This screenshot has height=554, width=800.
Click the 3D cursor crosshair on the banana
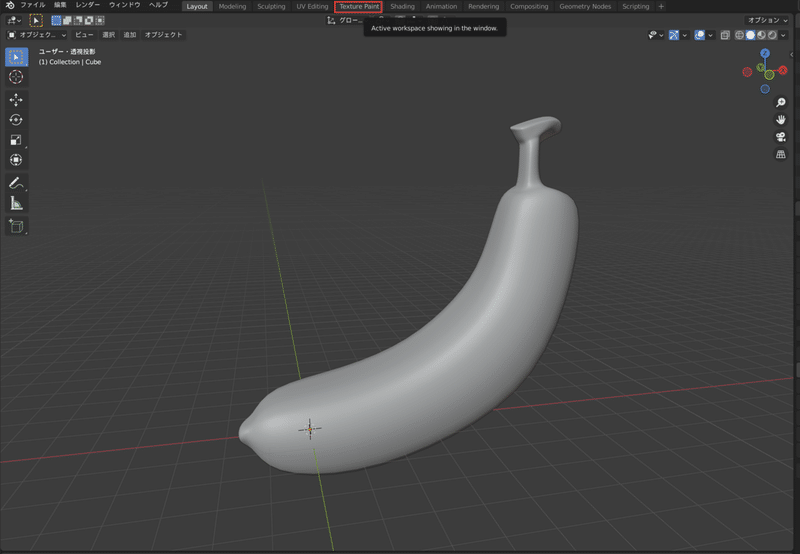pyautogui.click(x=310, y=430)
